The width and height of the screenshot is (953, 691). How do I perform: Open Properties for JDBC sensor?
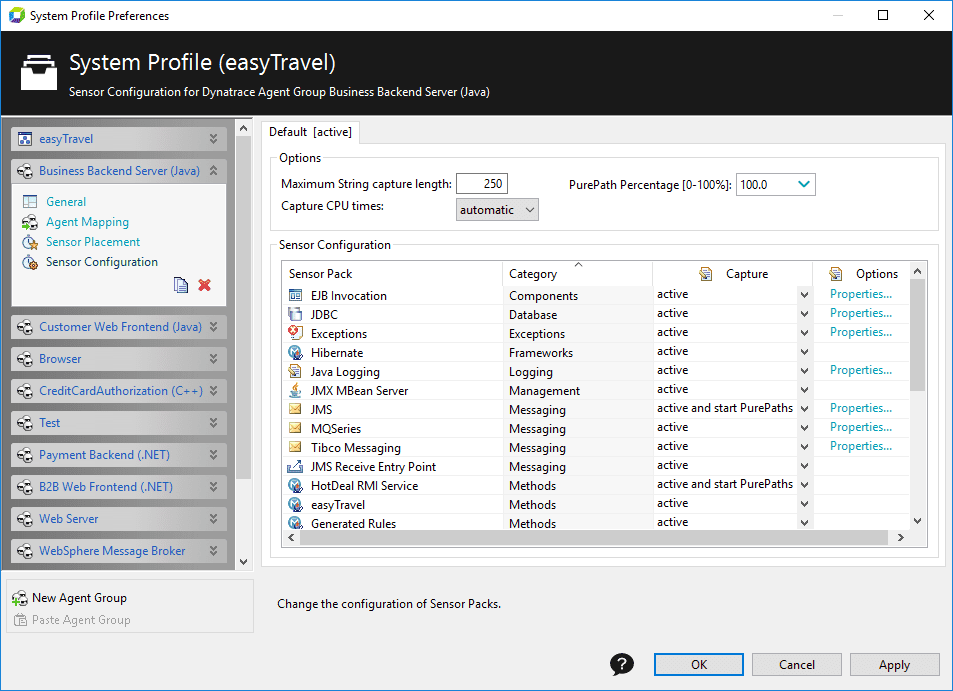[861, 313]
